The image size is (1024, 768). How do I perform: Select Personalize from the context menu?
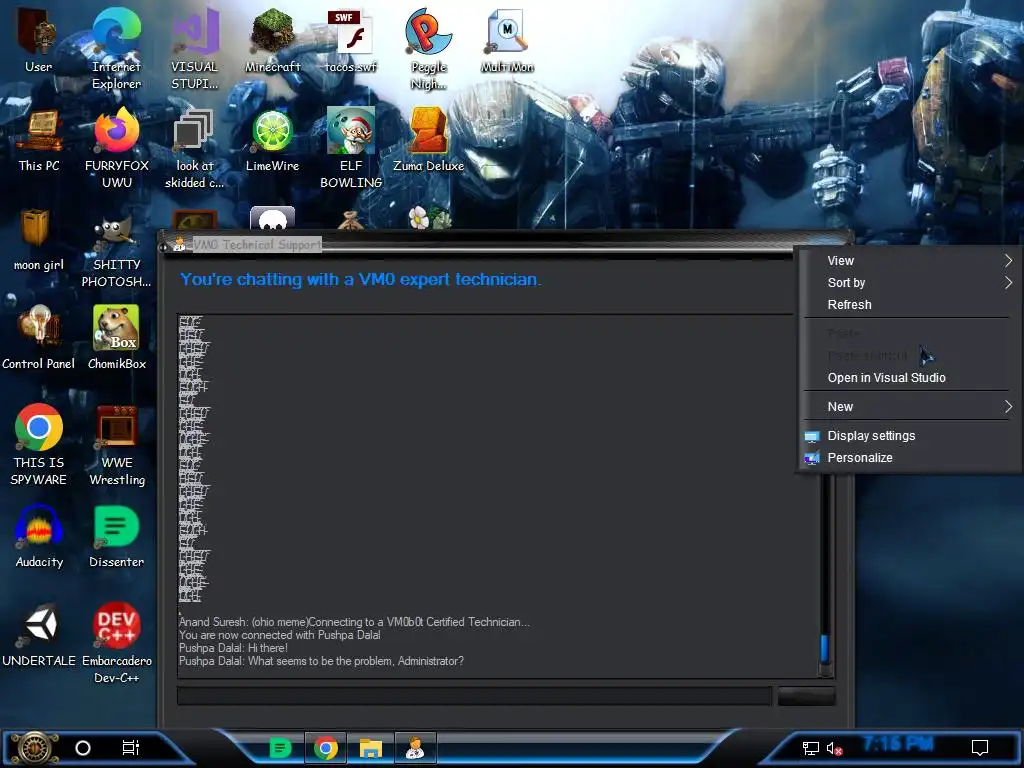tap(909, 458)
